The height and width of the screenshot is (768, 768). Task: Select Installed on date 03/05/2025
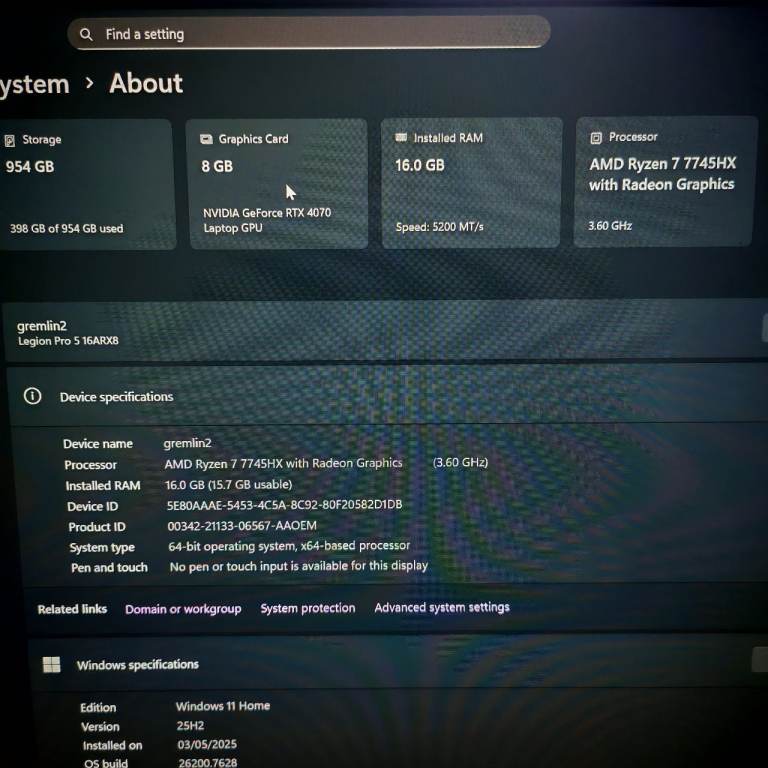(x=207, y=744)
